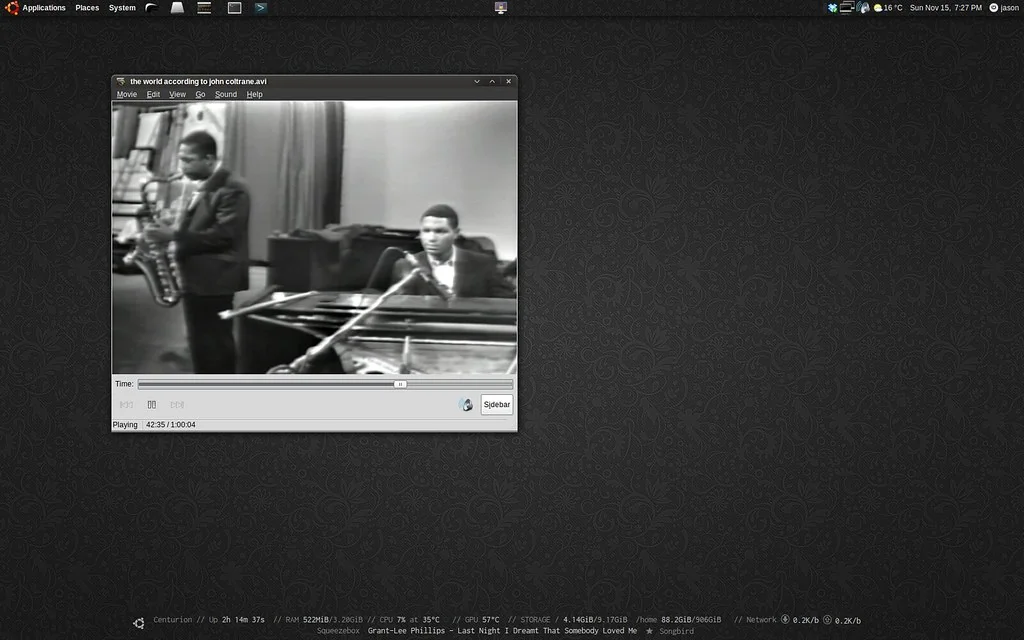The image size is (1024, 640).
Task: Minimize the movie player window
Action: tap(477, 82)
